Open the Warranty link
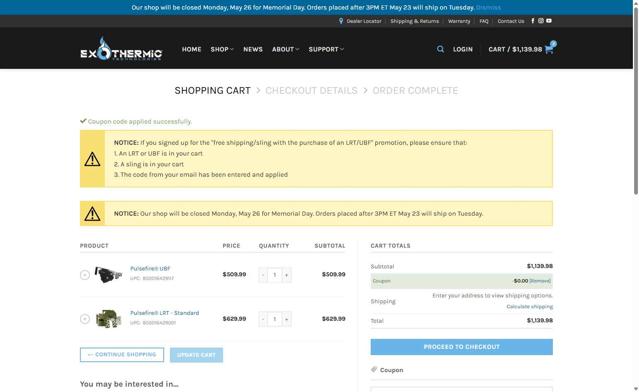The image size is (639, 392). coord(459,21)
